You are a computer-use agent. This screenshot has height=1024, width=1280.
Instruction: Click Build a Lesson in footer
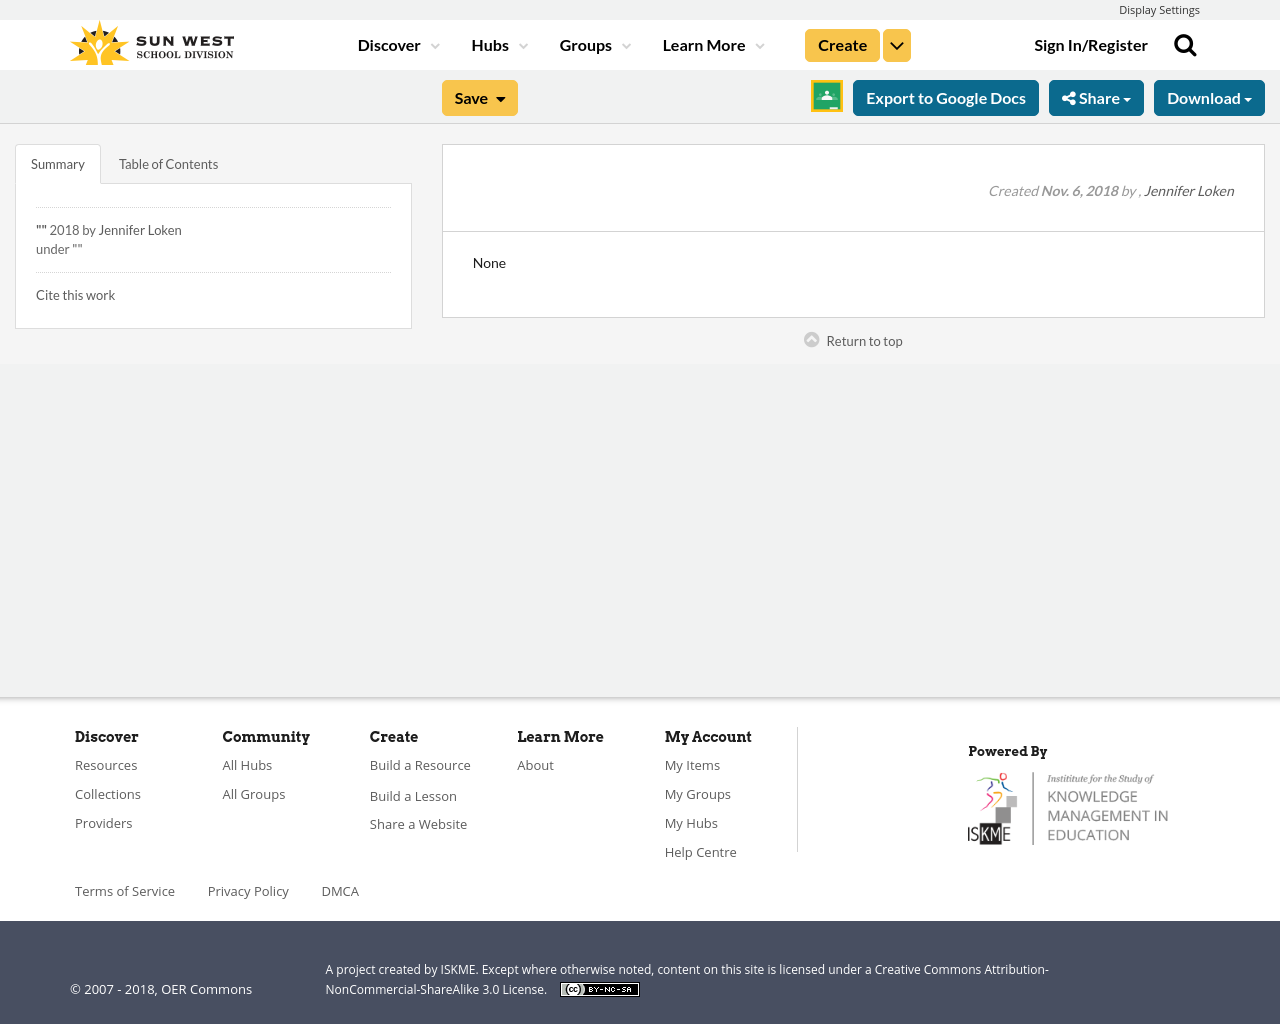click(413, 795)
